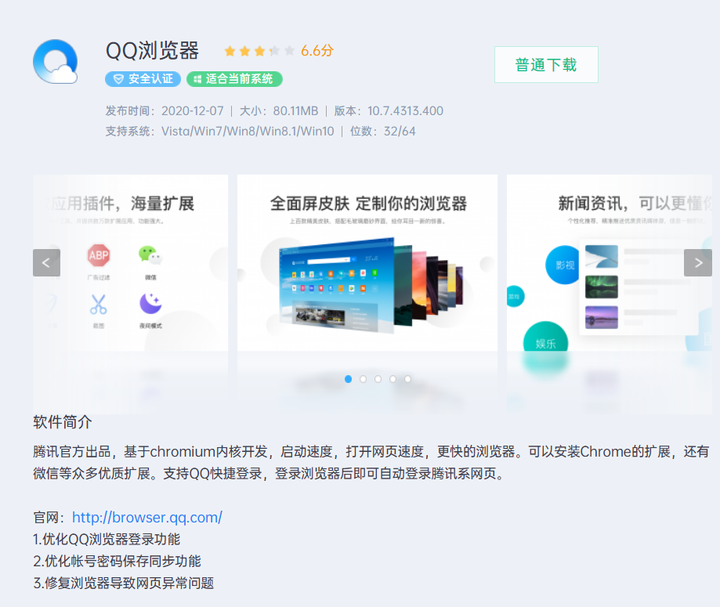Screen dimensions: 720x607
Task: Show next screenshot with right arrow
Action: click(698, 263)
